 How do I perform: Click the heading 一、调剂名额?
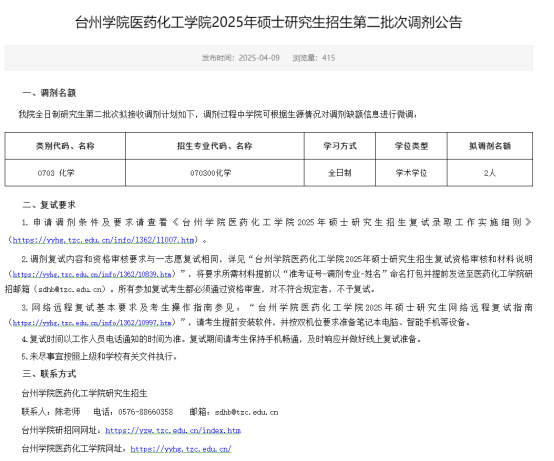(x=49, y=93)
